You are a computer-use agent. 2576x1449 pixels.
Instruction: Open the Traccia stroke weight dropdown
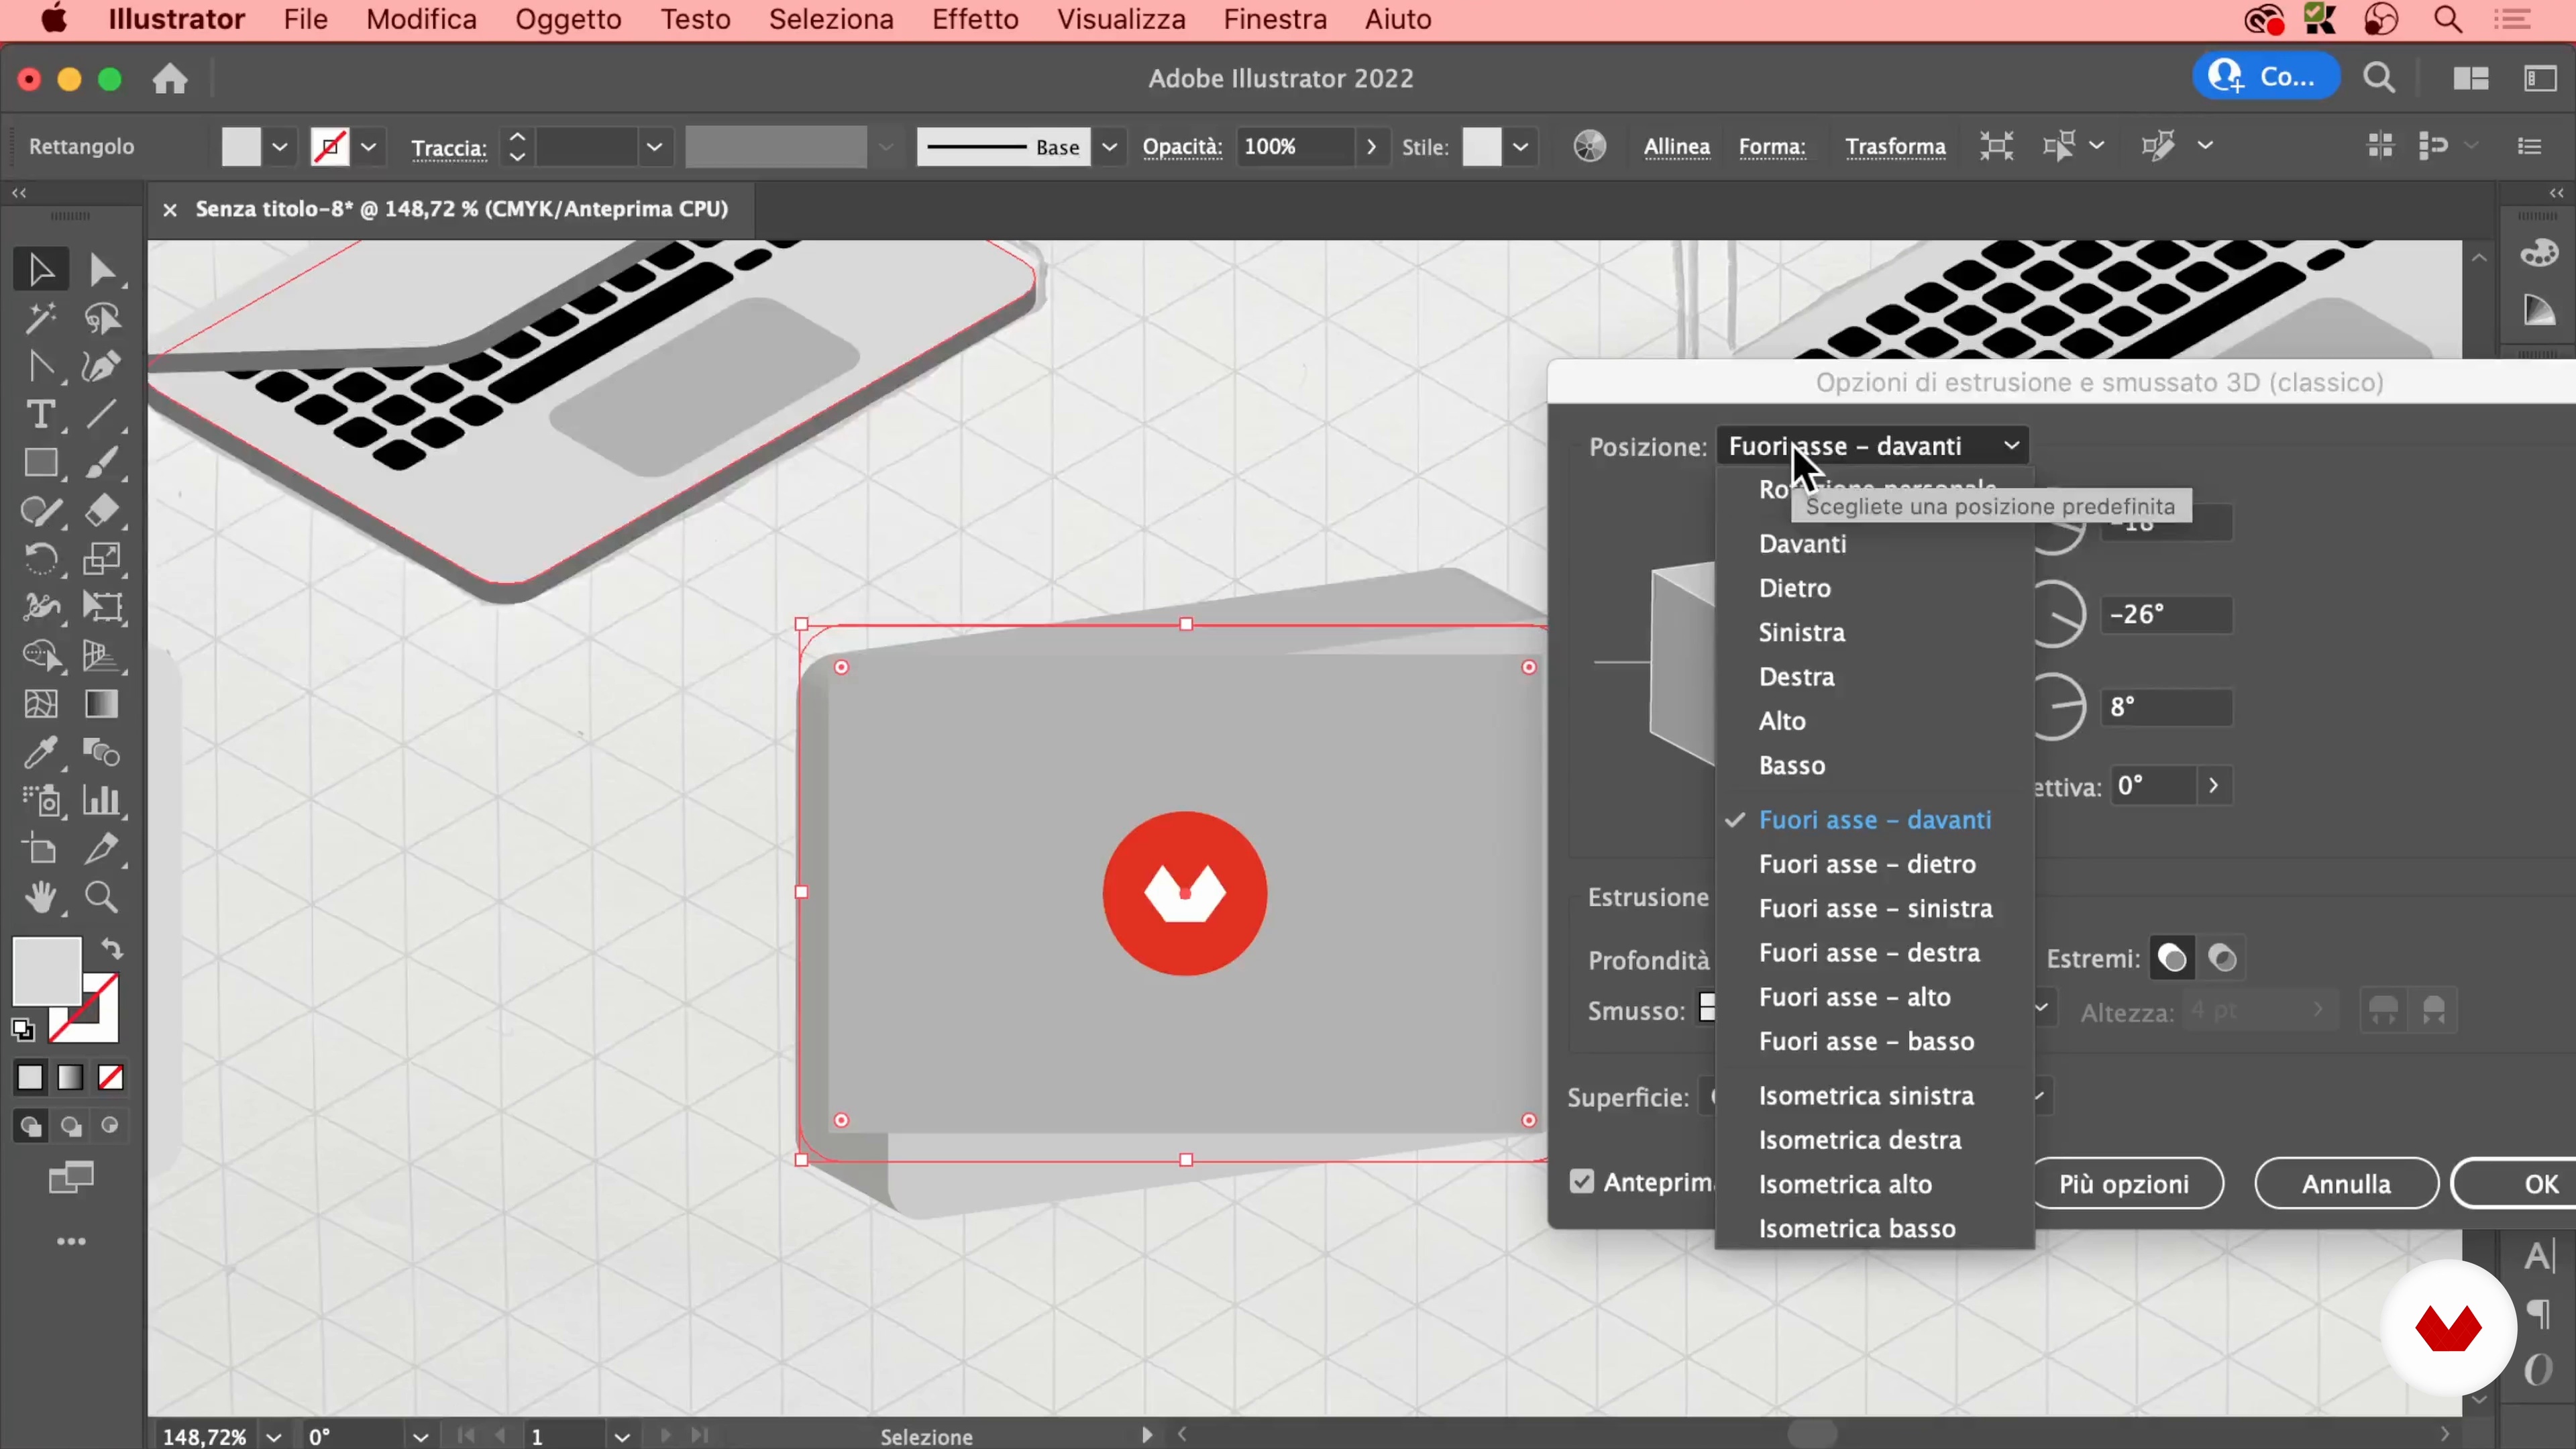tap(654, 147)
